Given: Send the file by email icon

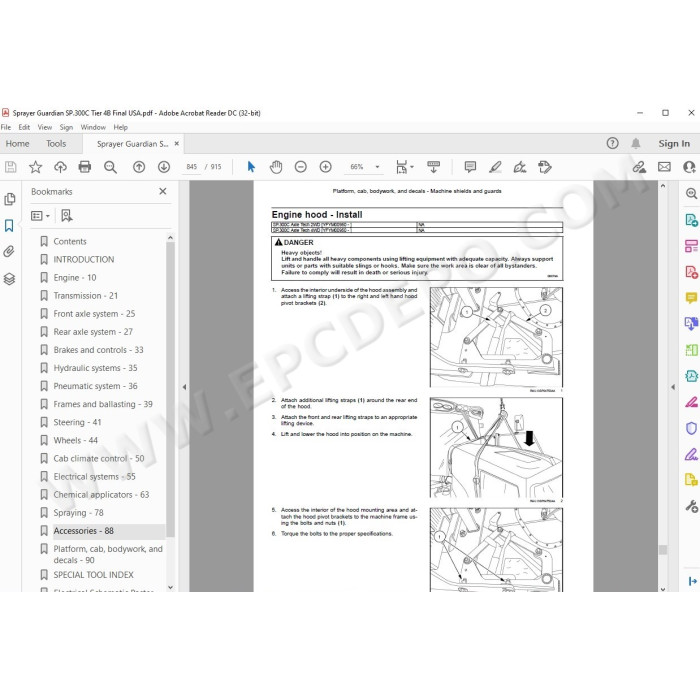Looking at the screenshot, I should pyautogui.click(x=664, y=167).
